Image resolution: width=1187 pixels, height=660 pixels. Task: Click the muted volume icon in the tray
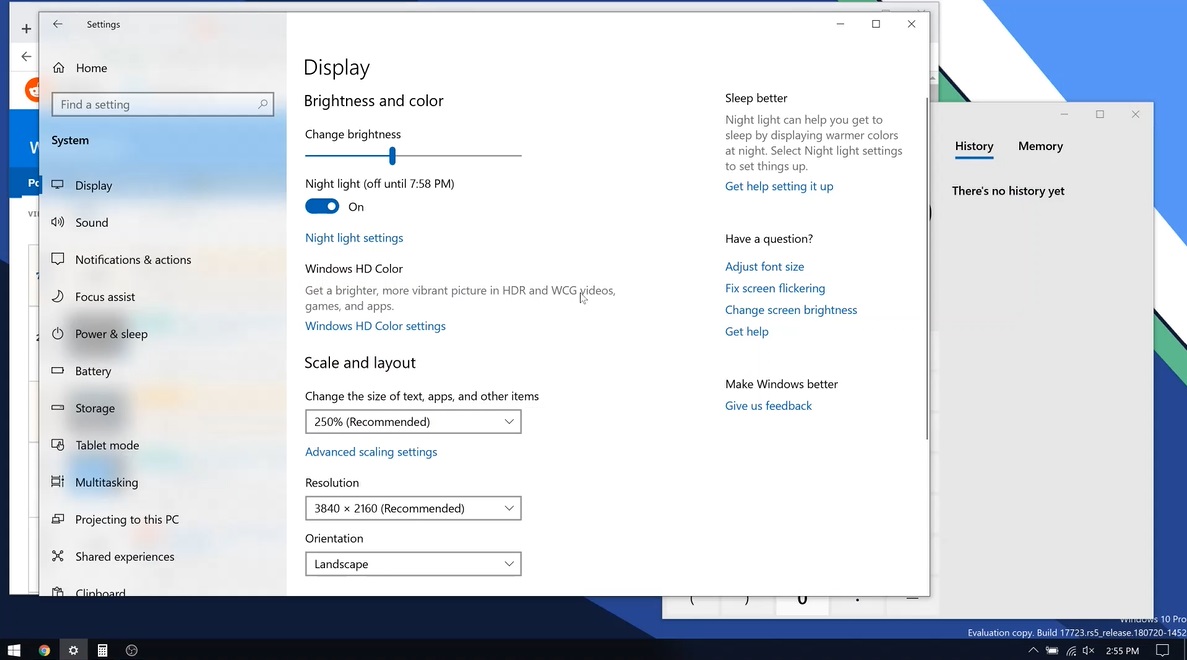[x=1089, y=650]
